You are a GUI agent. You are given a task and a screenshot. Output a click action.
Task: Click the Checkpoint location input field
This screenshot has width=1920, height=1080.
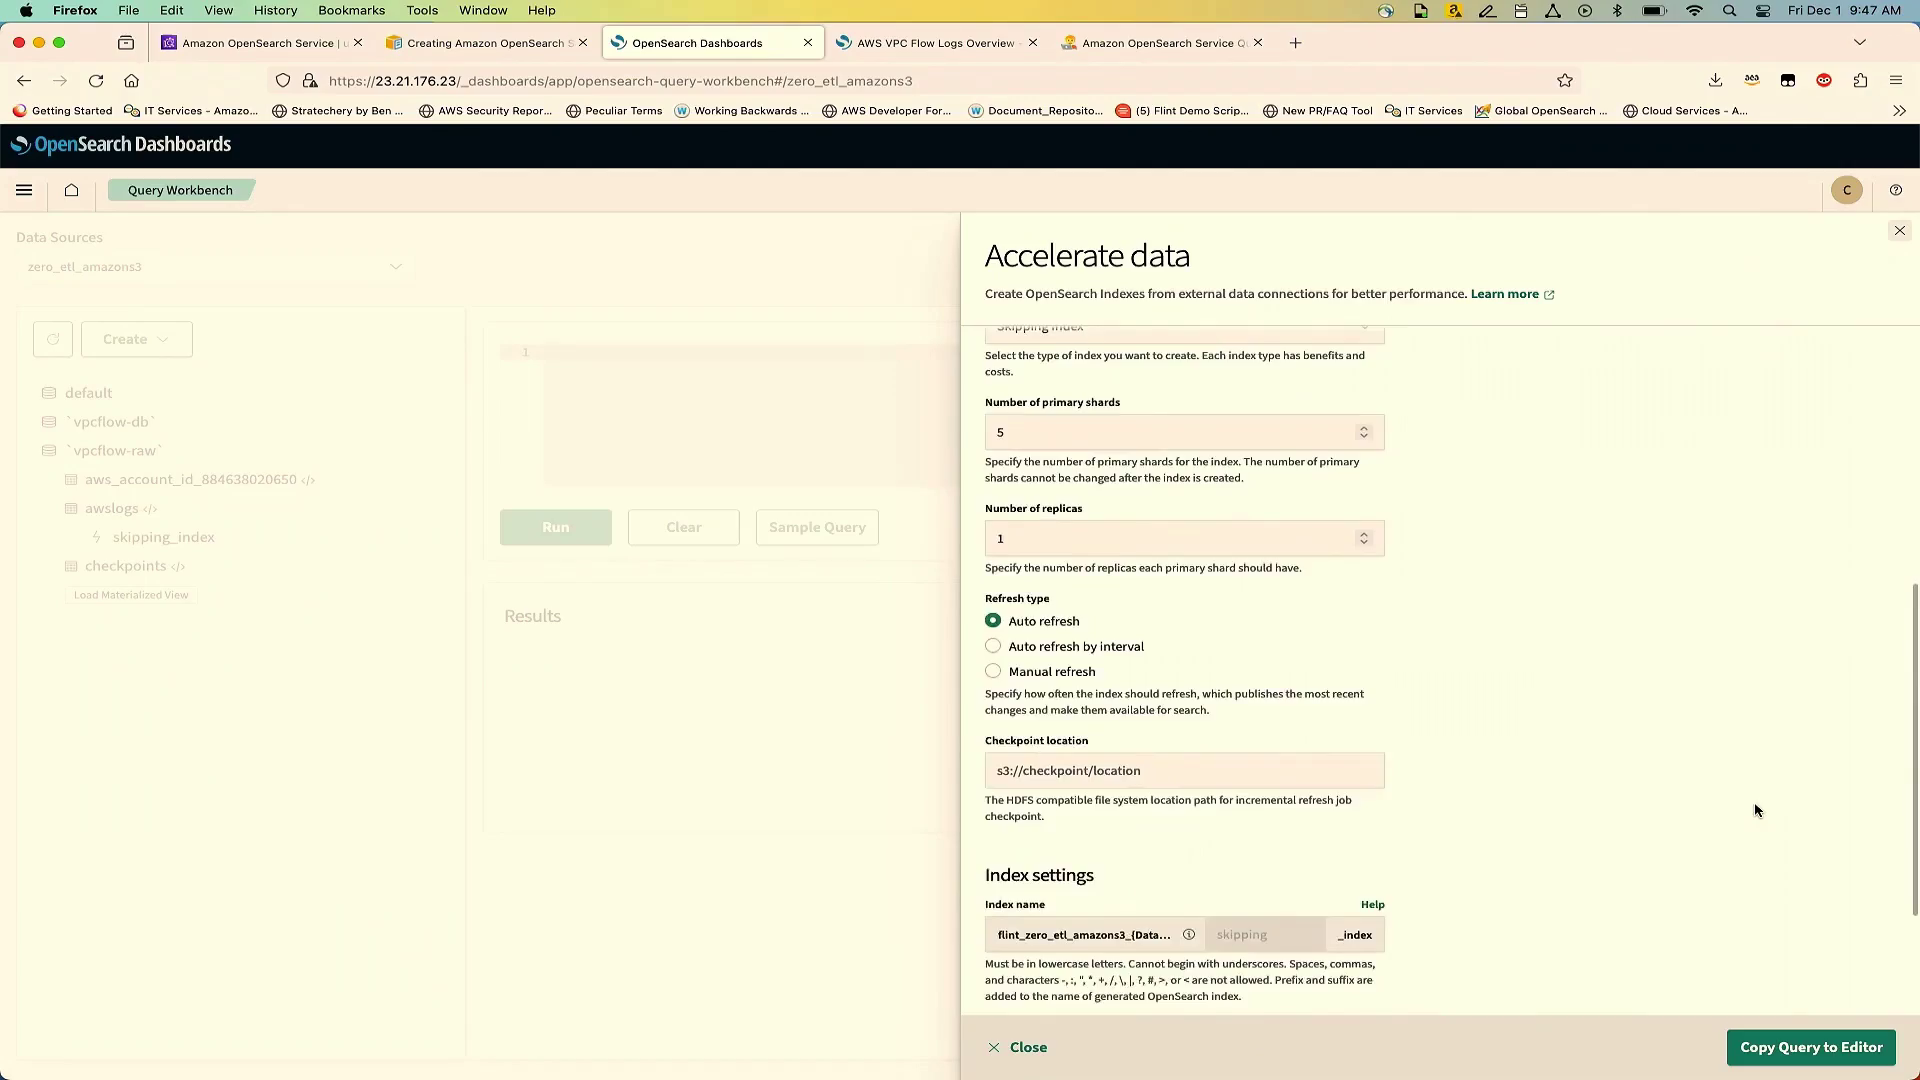click(1184, 771)
